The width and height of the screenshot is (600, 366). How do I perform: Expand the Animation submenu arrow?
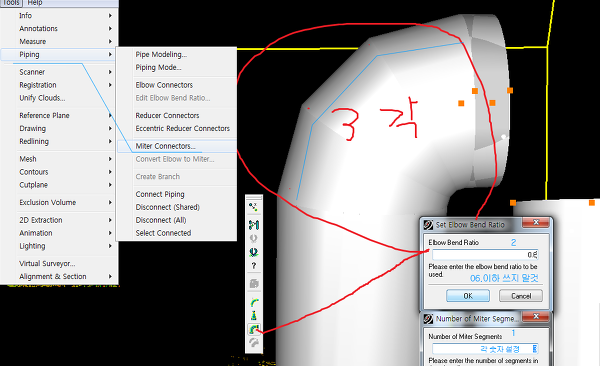coord(110,233)
